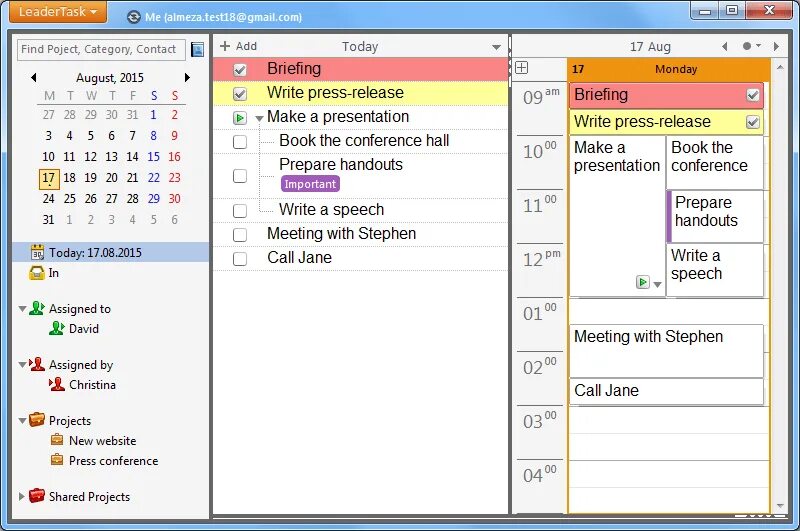Viewport: 800px width, 531px height.
Task: Open the LeaderTask main menu button
Action: click(58, 12)
